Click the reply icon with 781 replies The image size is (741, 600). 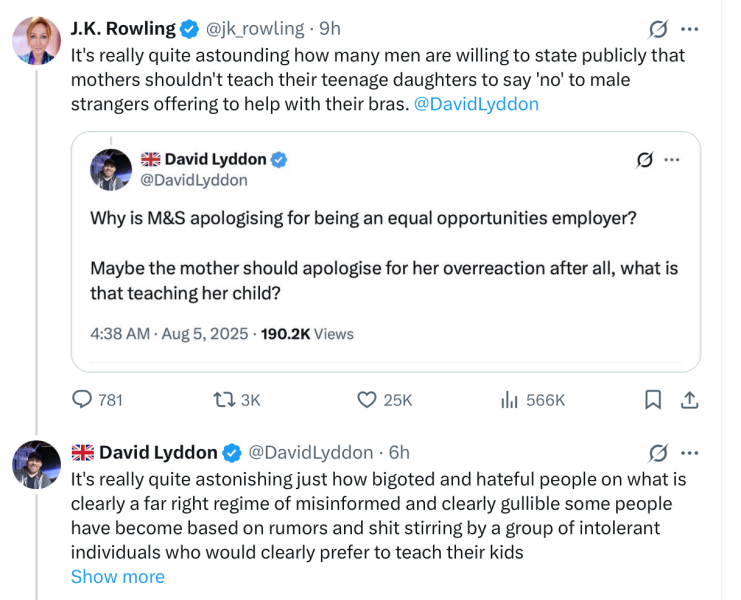tap(83, 400)
